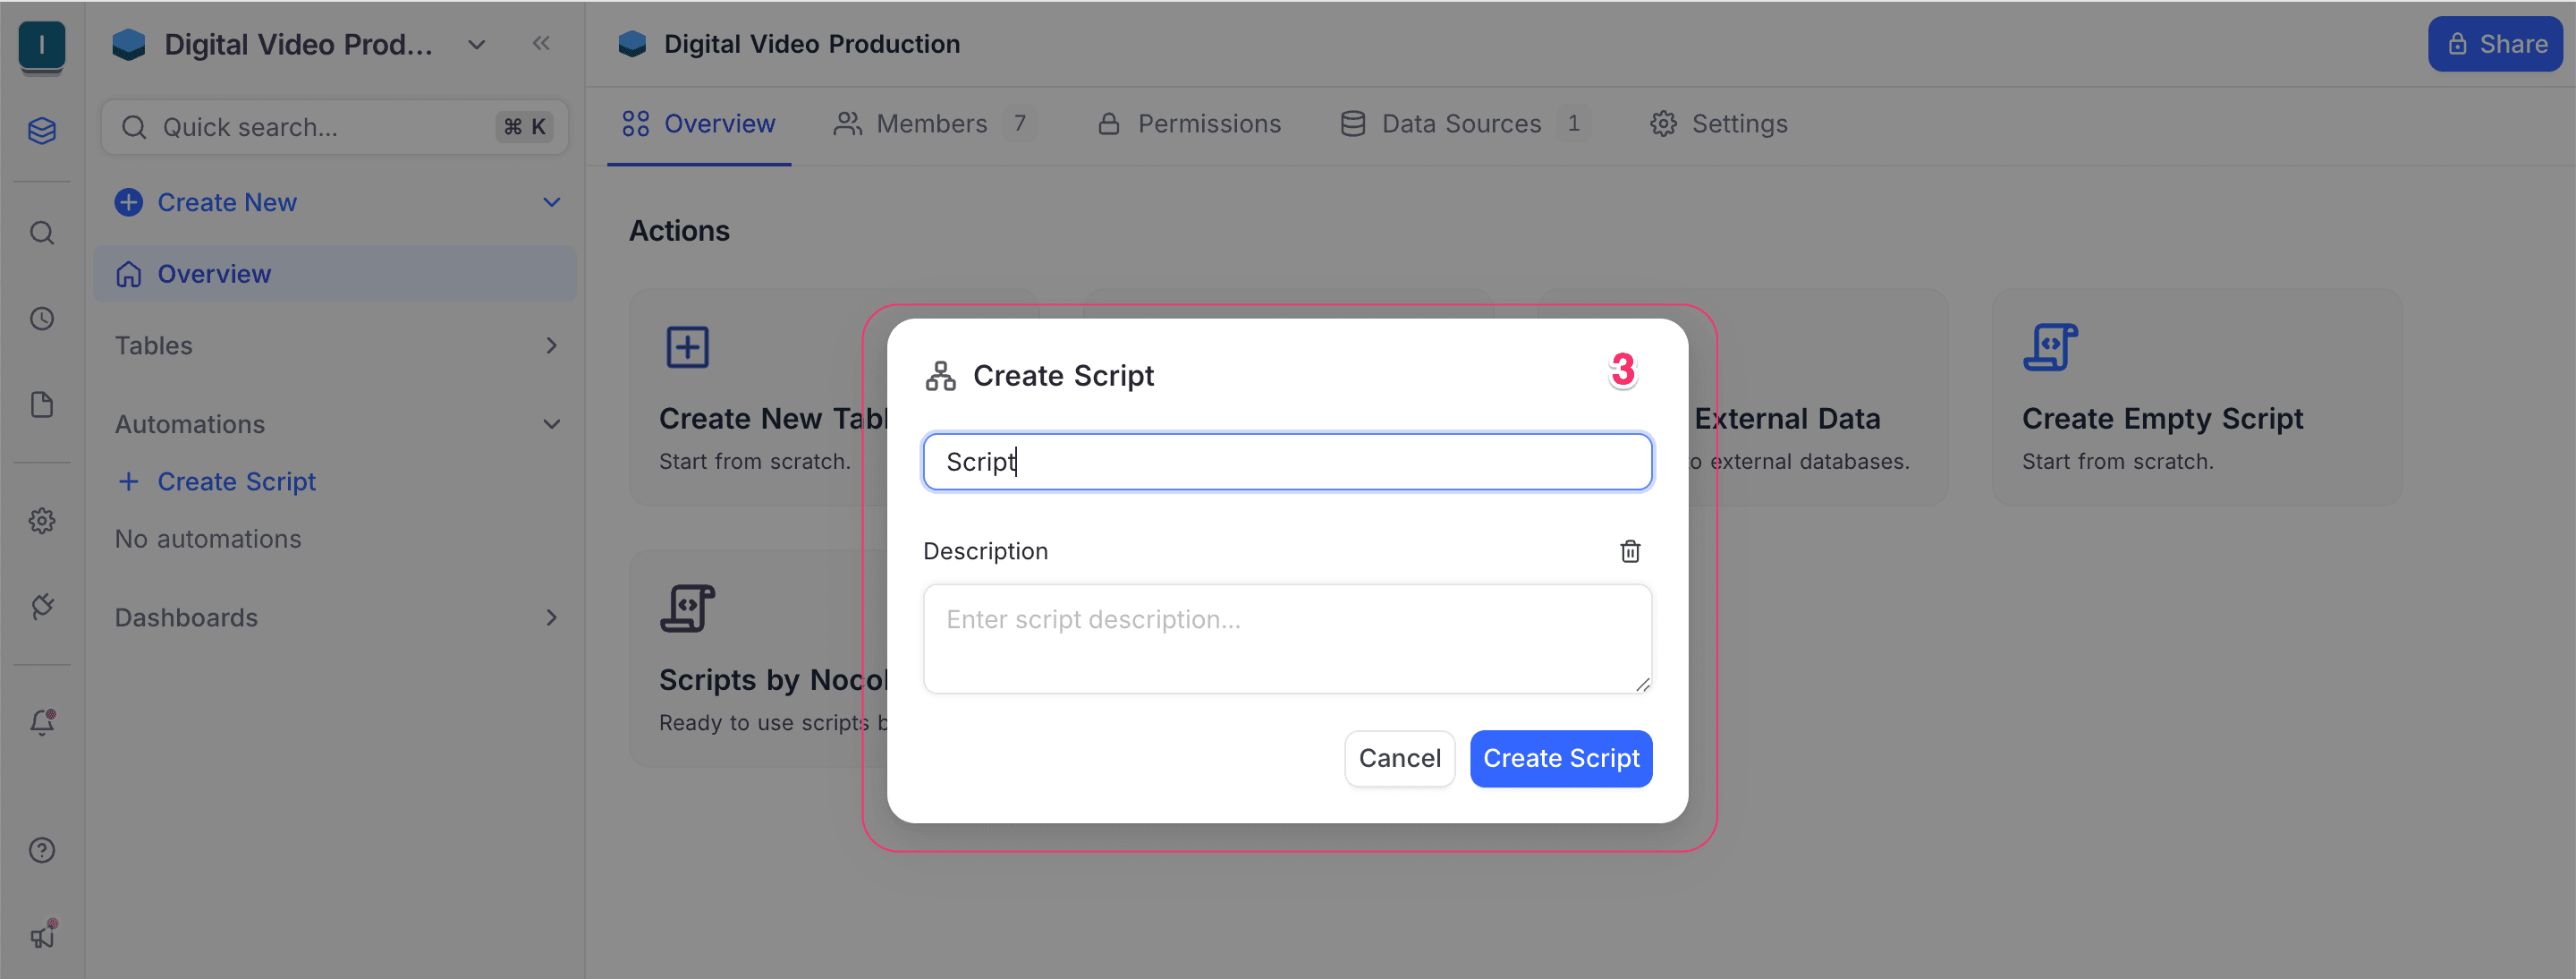Cancel the Create Script dialog
Screen dimensions: 2576x979
point(1399,758)
